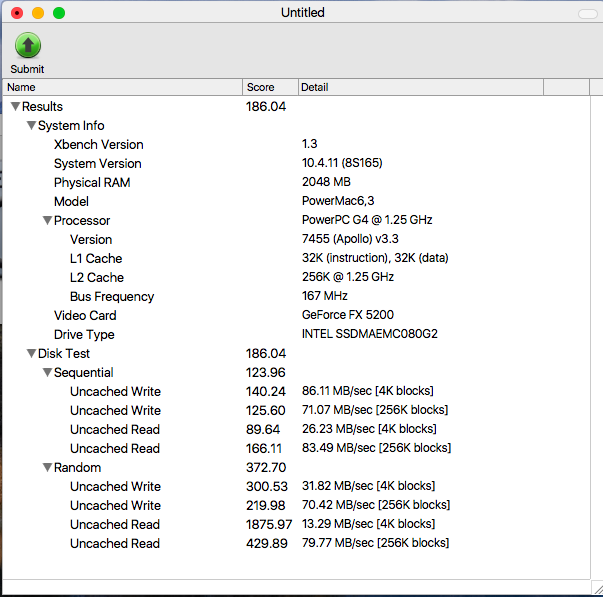
Task: Select the Drive Type row
Action: 296,334
